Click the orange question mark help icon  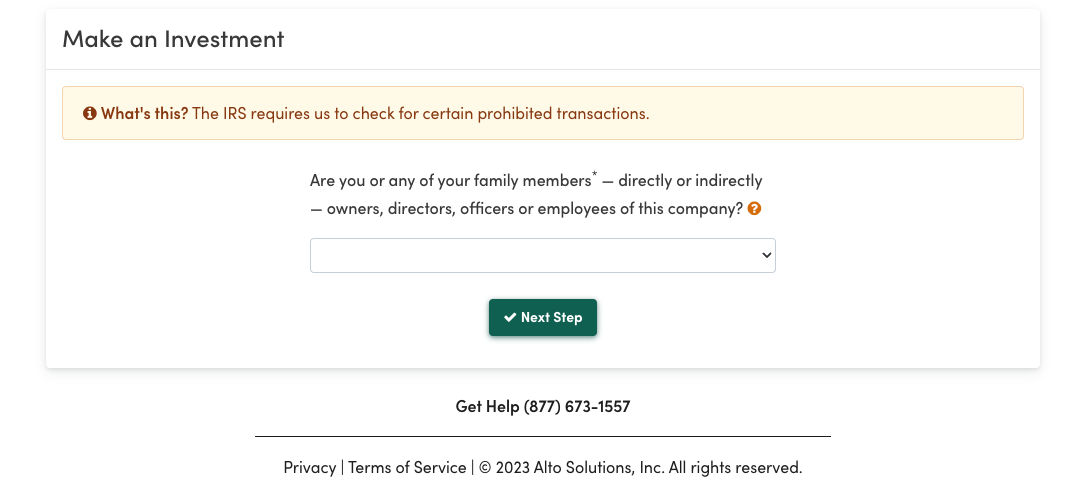tap(754, 208)
